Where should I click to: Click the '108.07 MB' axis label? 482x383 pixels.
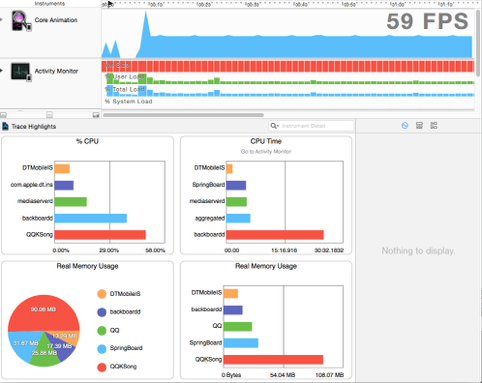(329, 375)
